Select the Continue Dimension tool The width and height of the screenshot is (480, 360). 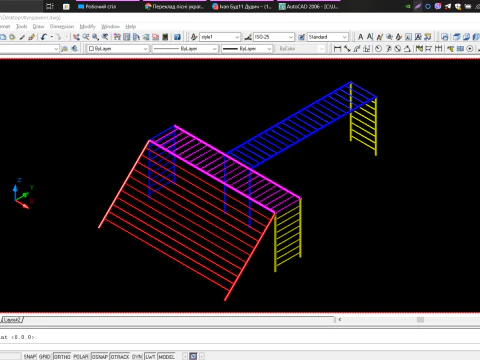point(438,49)
